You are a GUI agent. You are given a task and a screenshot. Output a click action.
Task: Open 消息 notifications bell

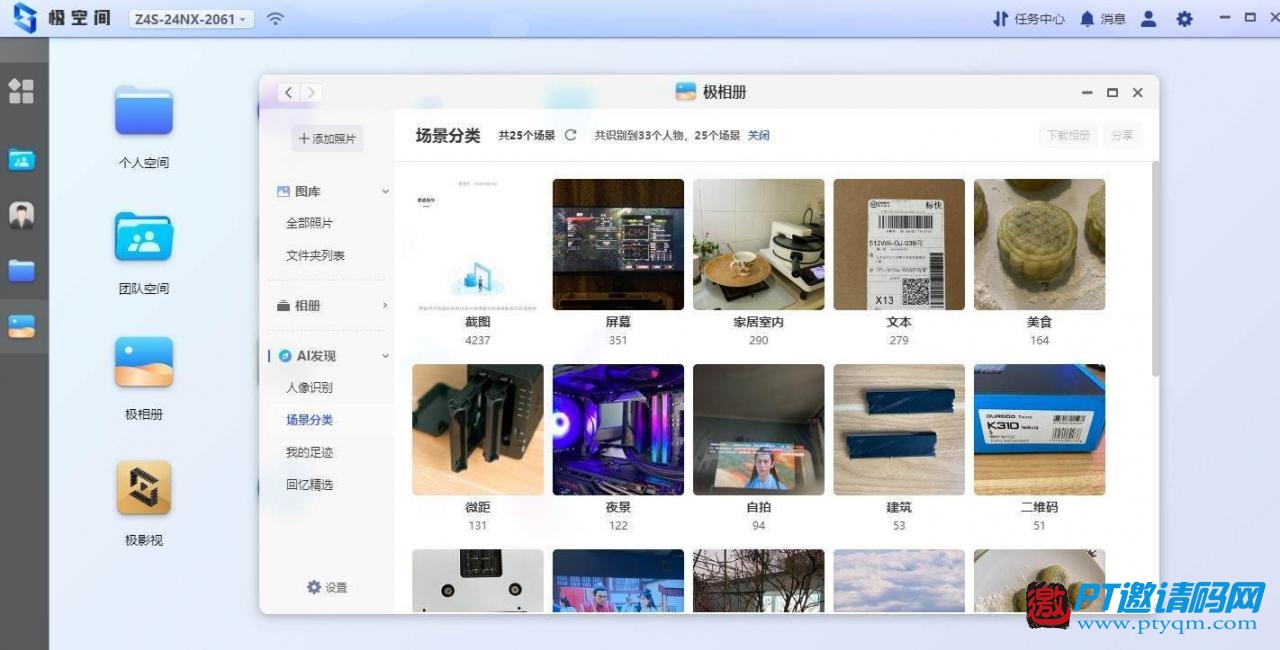tap(1103, 19)
